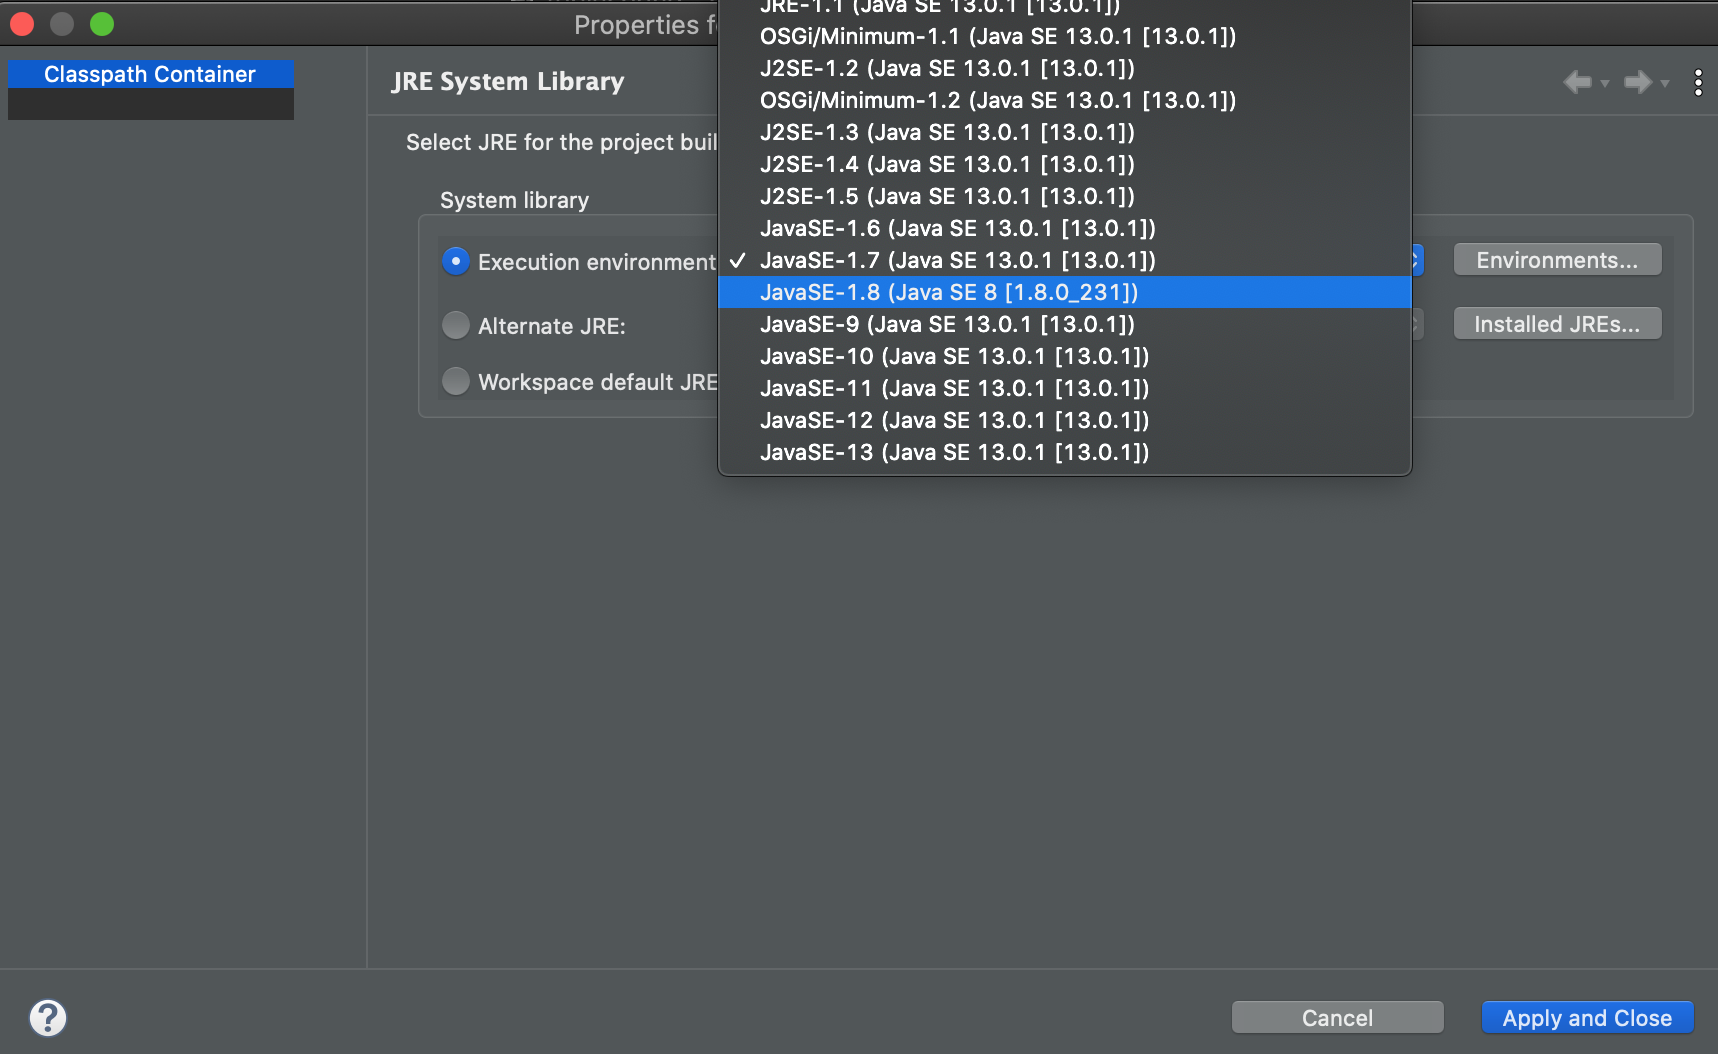
Task: Open the Environments... settings button
Action: click(1557, 260)
